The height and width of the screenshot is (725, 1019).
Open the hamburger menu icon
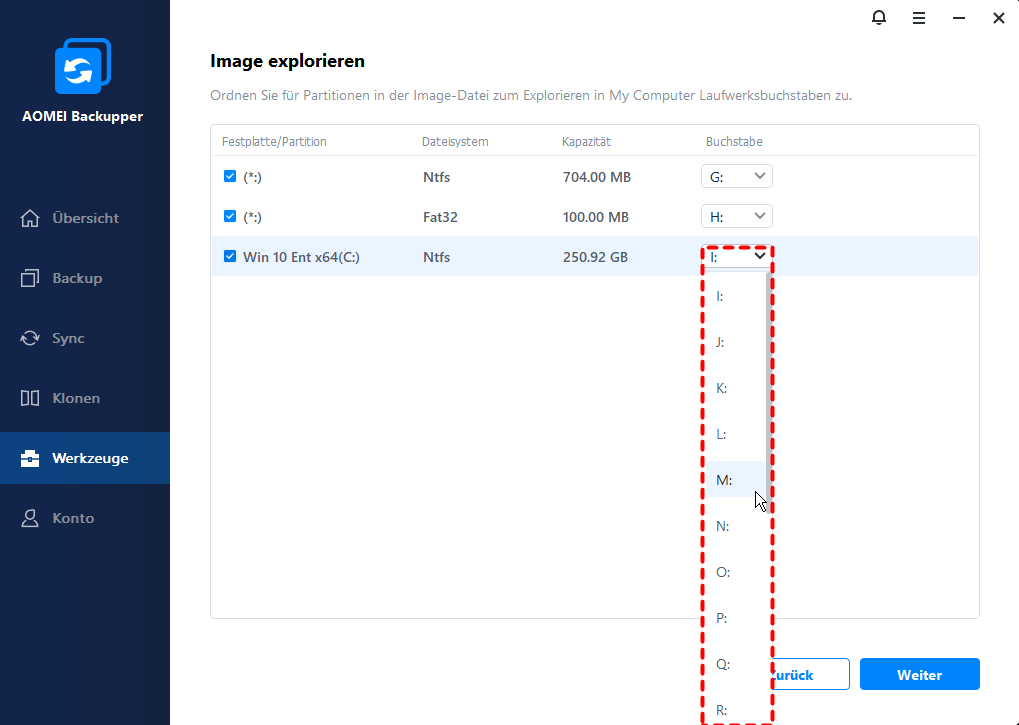[919, 18]
